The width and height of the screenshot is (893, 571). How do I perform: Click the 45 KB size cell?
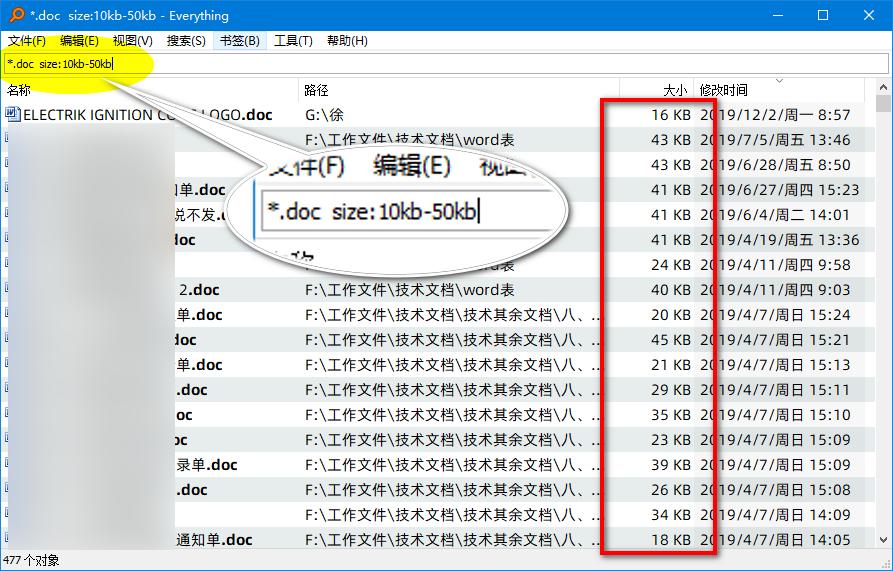tap(671, 340)
